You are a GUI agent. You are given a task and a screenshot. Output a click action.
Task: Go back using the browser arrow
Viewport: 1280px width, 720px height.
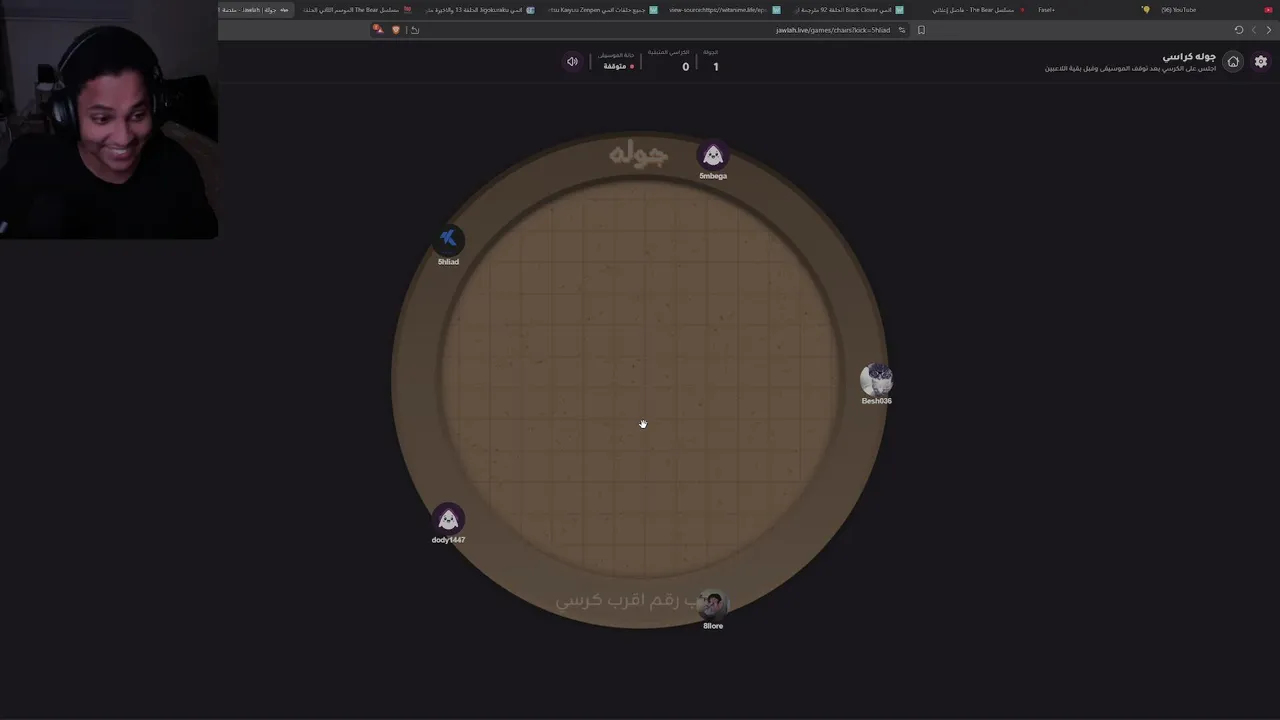click(1267, 30)
